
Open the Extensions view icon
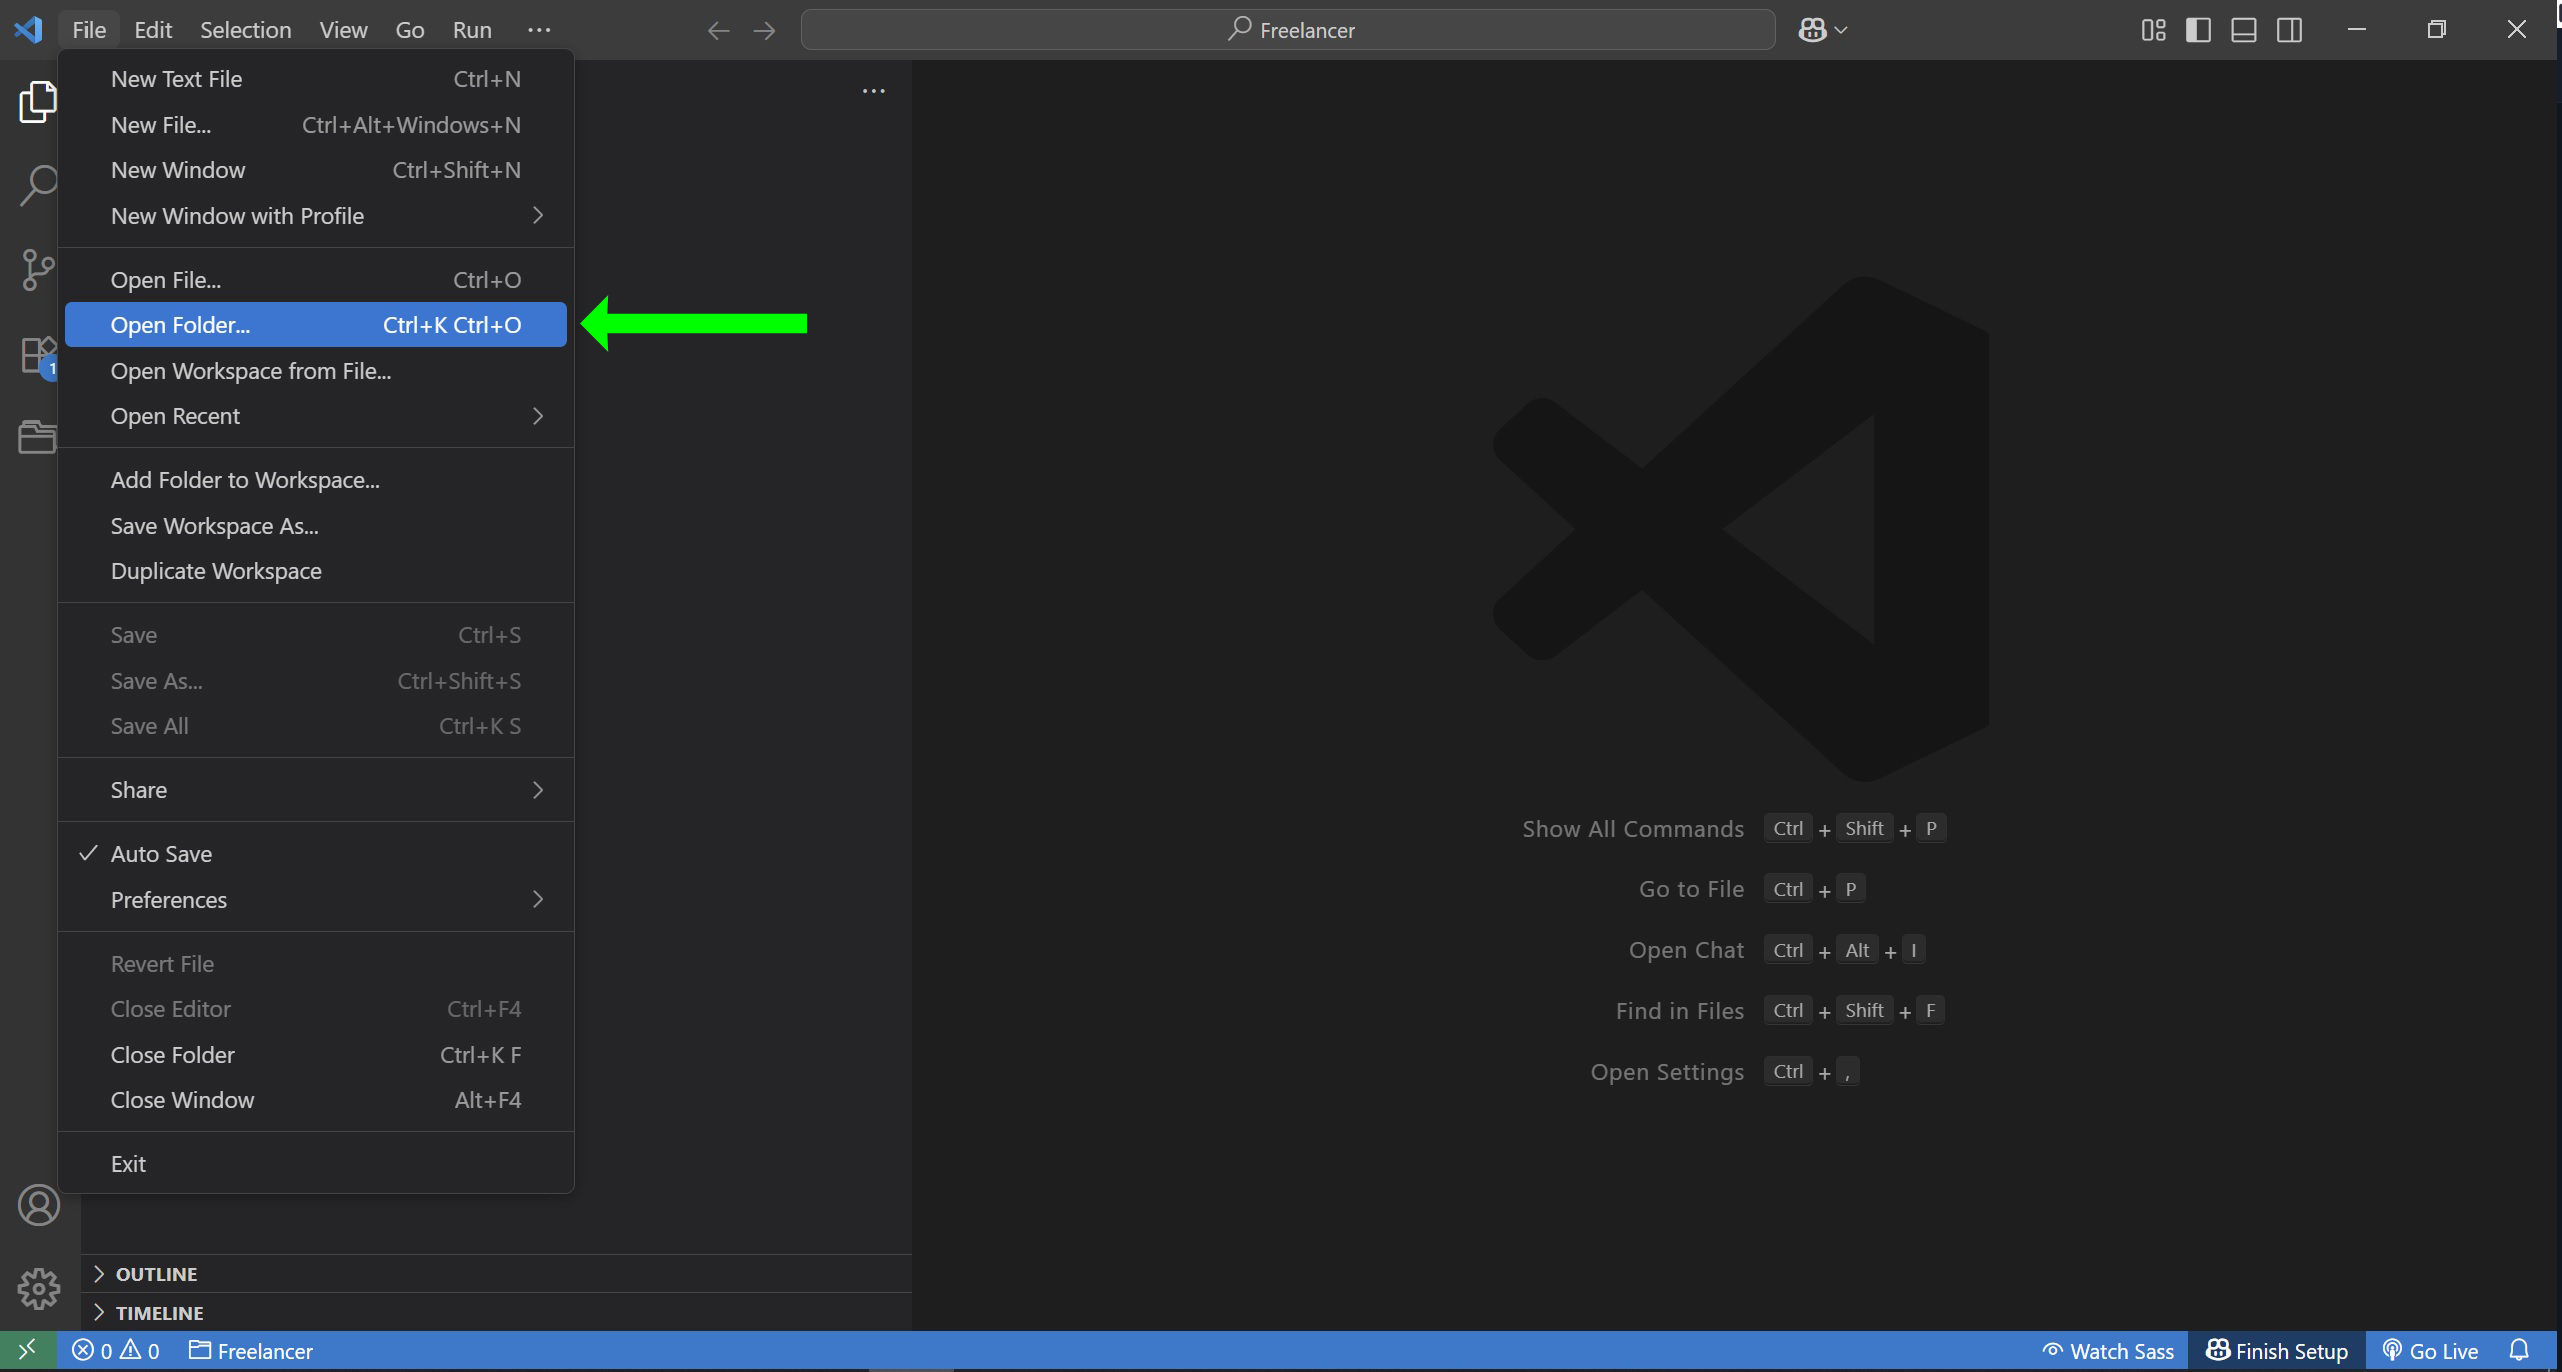(x=38, y=355)
